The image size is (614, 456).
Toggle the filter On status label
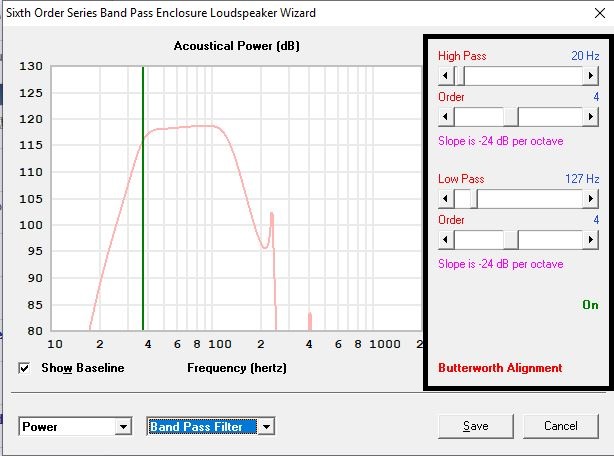pyautogui.click(x=590, y=305)
